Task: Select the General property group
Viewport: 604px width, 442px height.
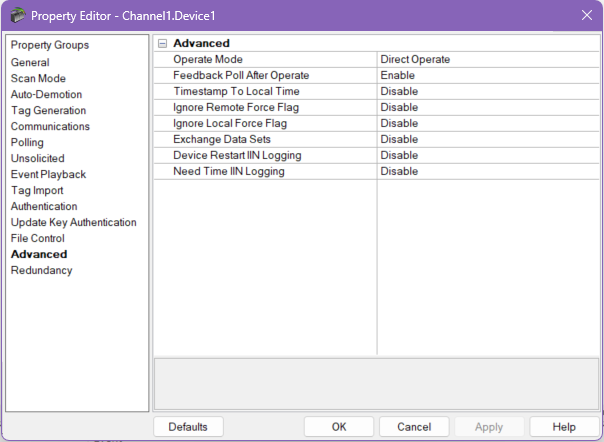Action: 30,62
